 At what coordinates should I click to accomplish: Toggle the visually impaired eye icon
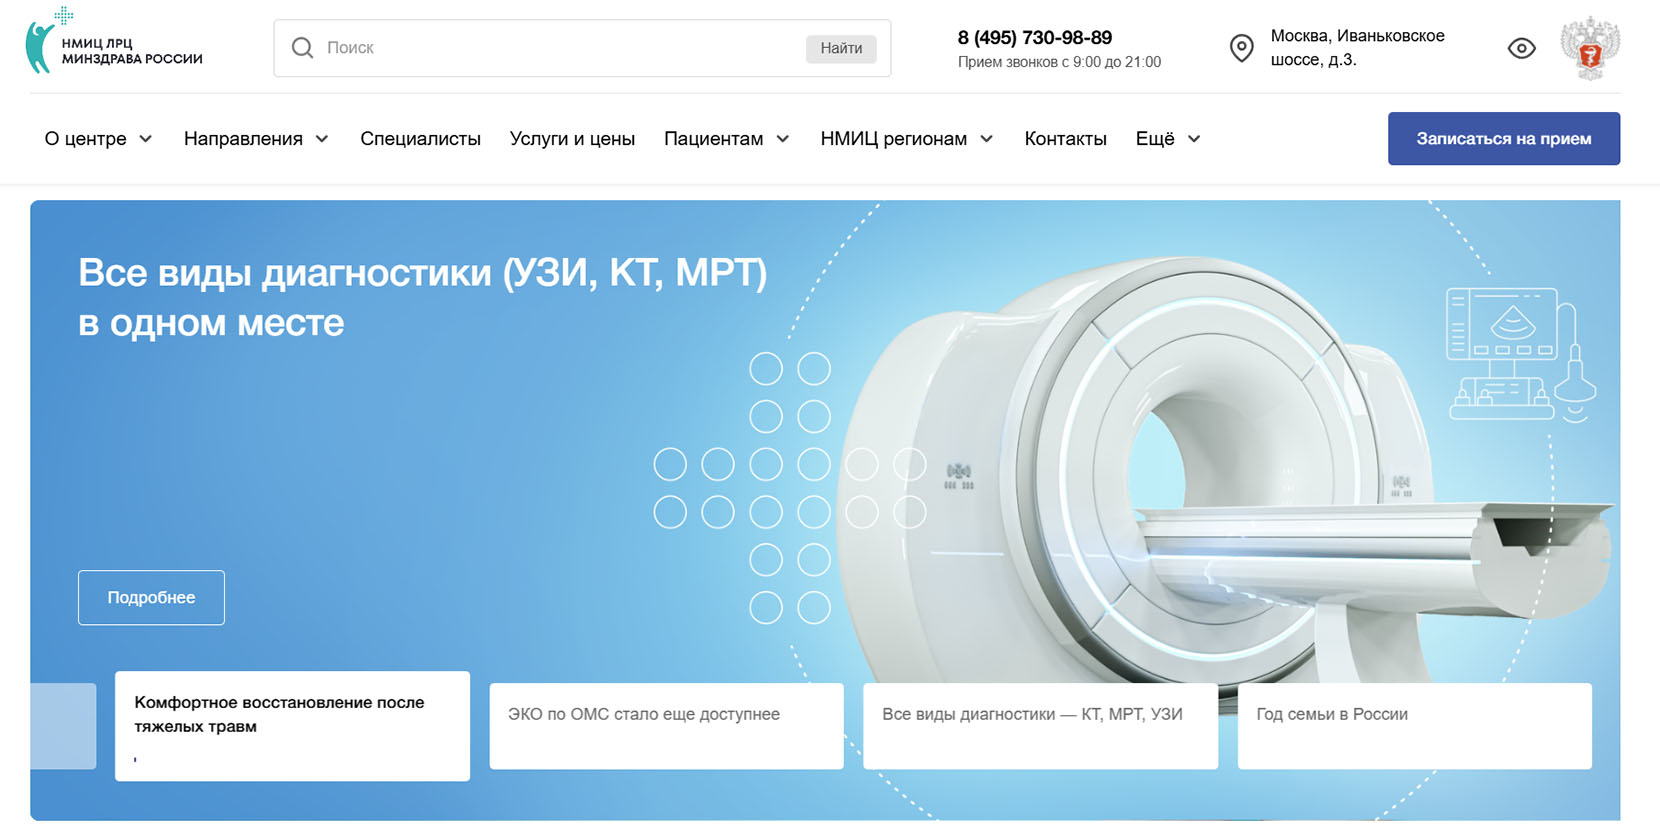pos(1521,48)
